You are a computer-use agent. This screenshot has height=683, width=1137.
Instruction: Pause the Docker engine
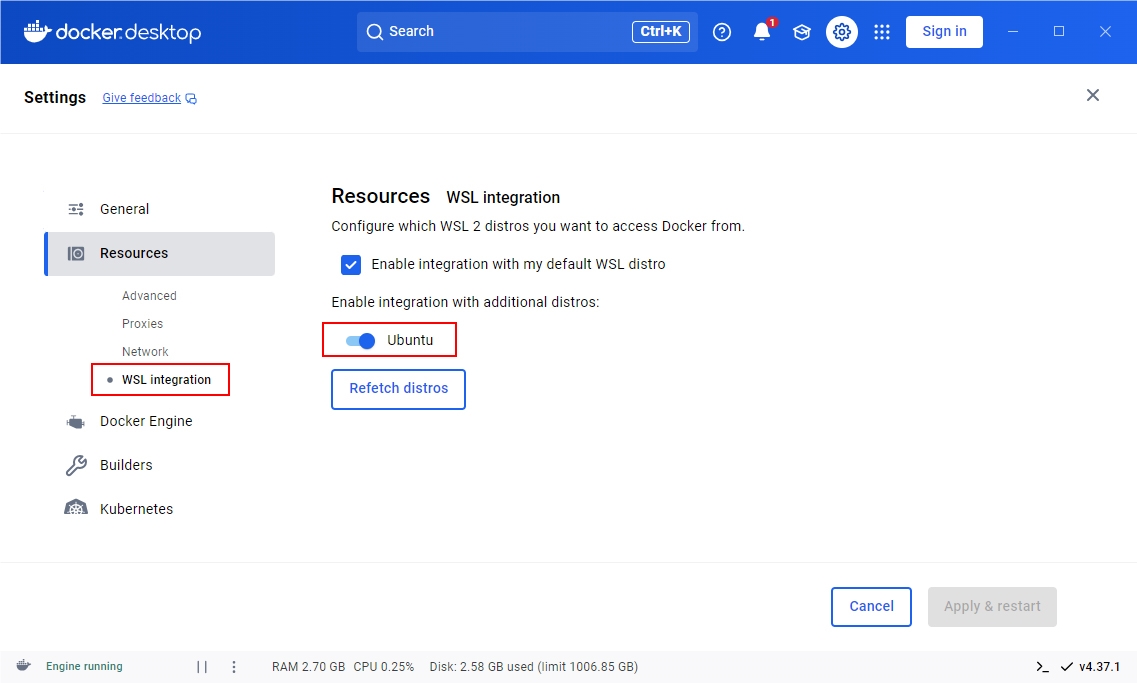pos(202,666)
